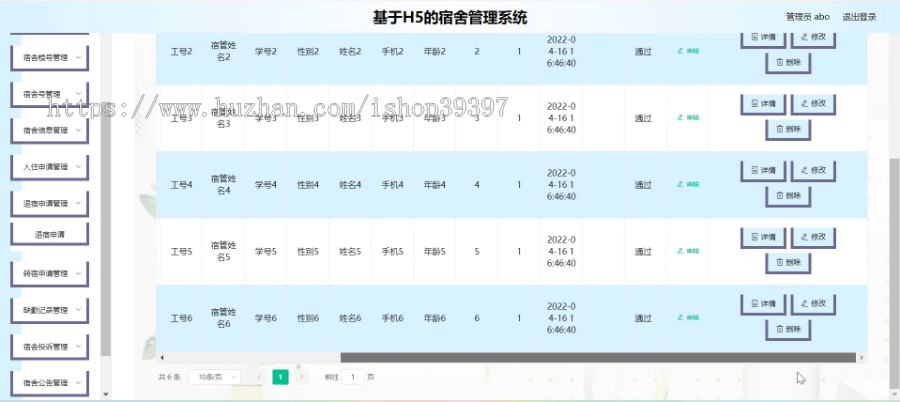The image size is (900, 402).
Task: Select the 年龄4 cell
Action: 435,185
